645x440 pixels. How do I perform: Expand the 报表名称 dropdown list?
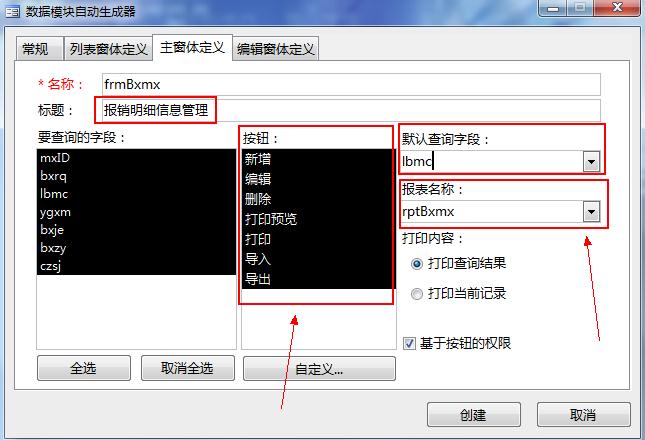[592, 212]
